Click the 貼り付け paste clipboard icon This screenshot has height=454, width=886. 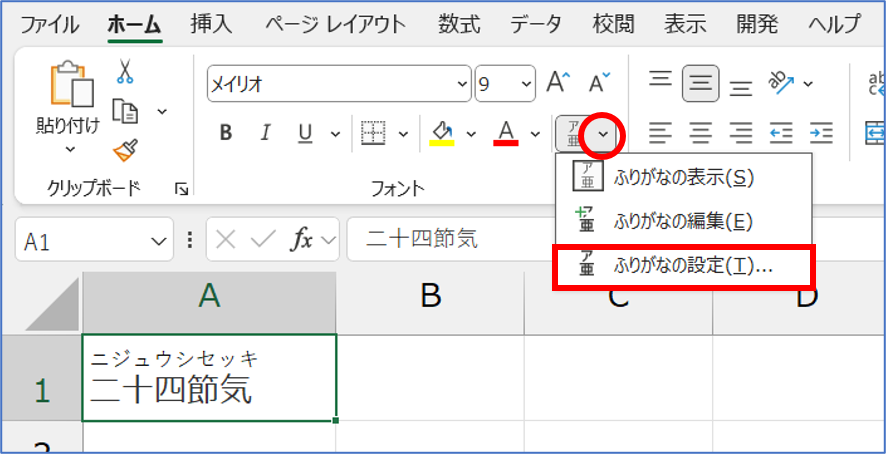coord(70,86)
